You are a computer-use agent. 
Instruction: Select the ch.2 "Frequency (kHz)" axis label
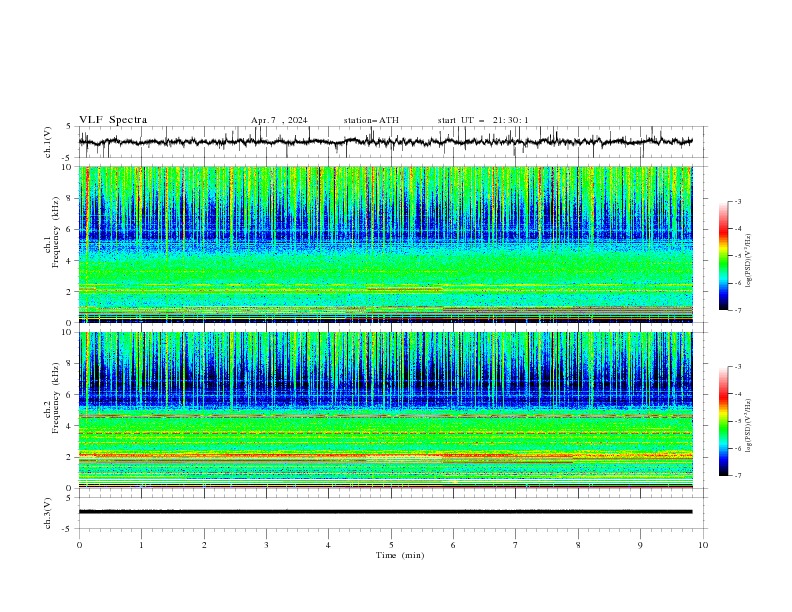click(56, 398)
